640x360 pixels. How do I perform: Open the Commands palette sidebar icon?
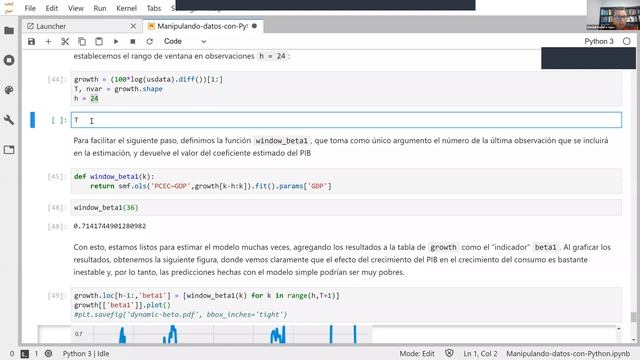click(x=9, y=90)
